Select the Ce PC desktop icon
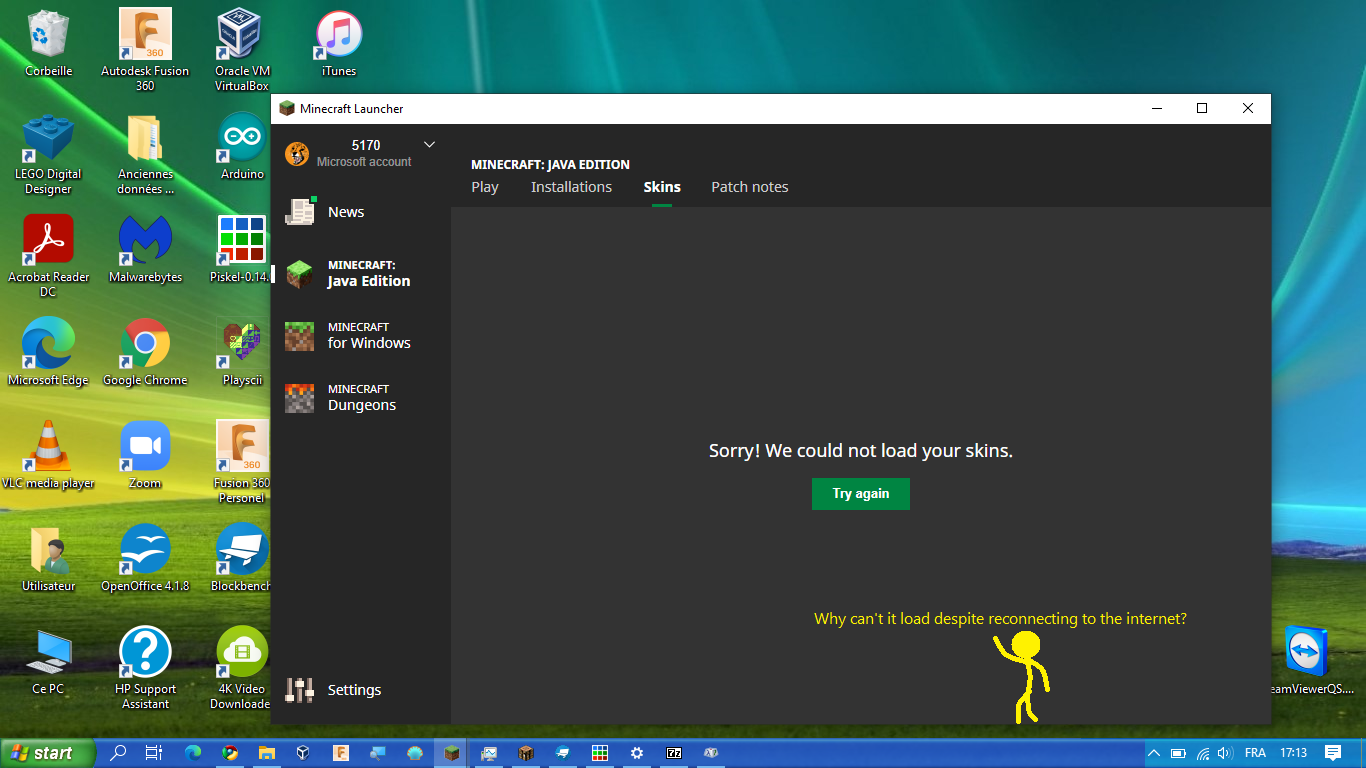1366x768 pixels. point(48,661)
